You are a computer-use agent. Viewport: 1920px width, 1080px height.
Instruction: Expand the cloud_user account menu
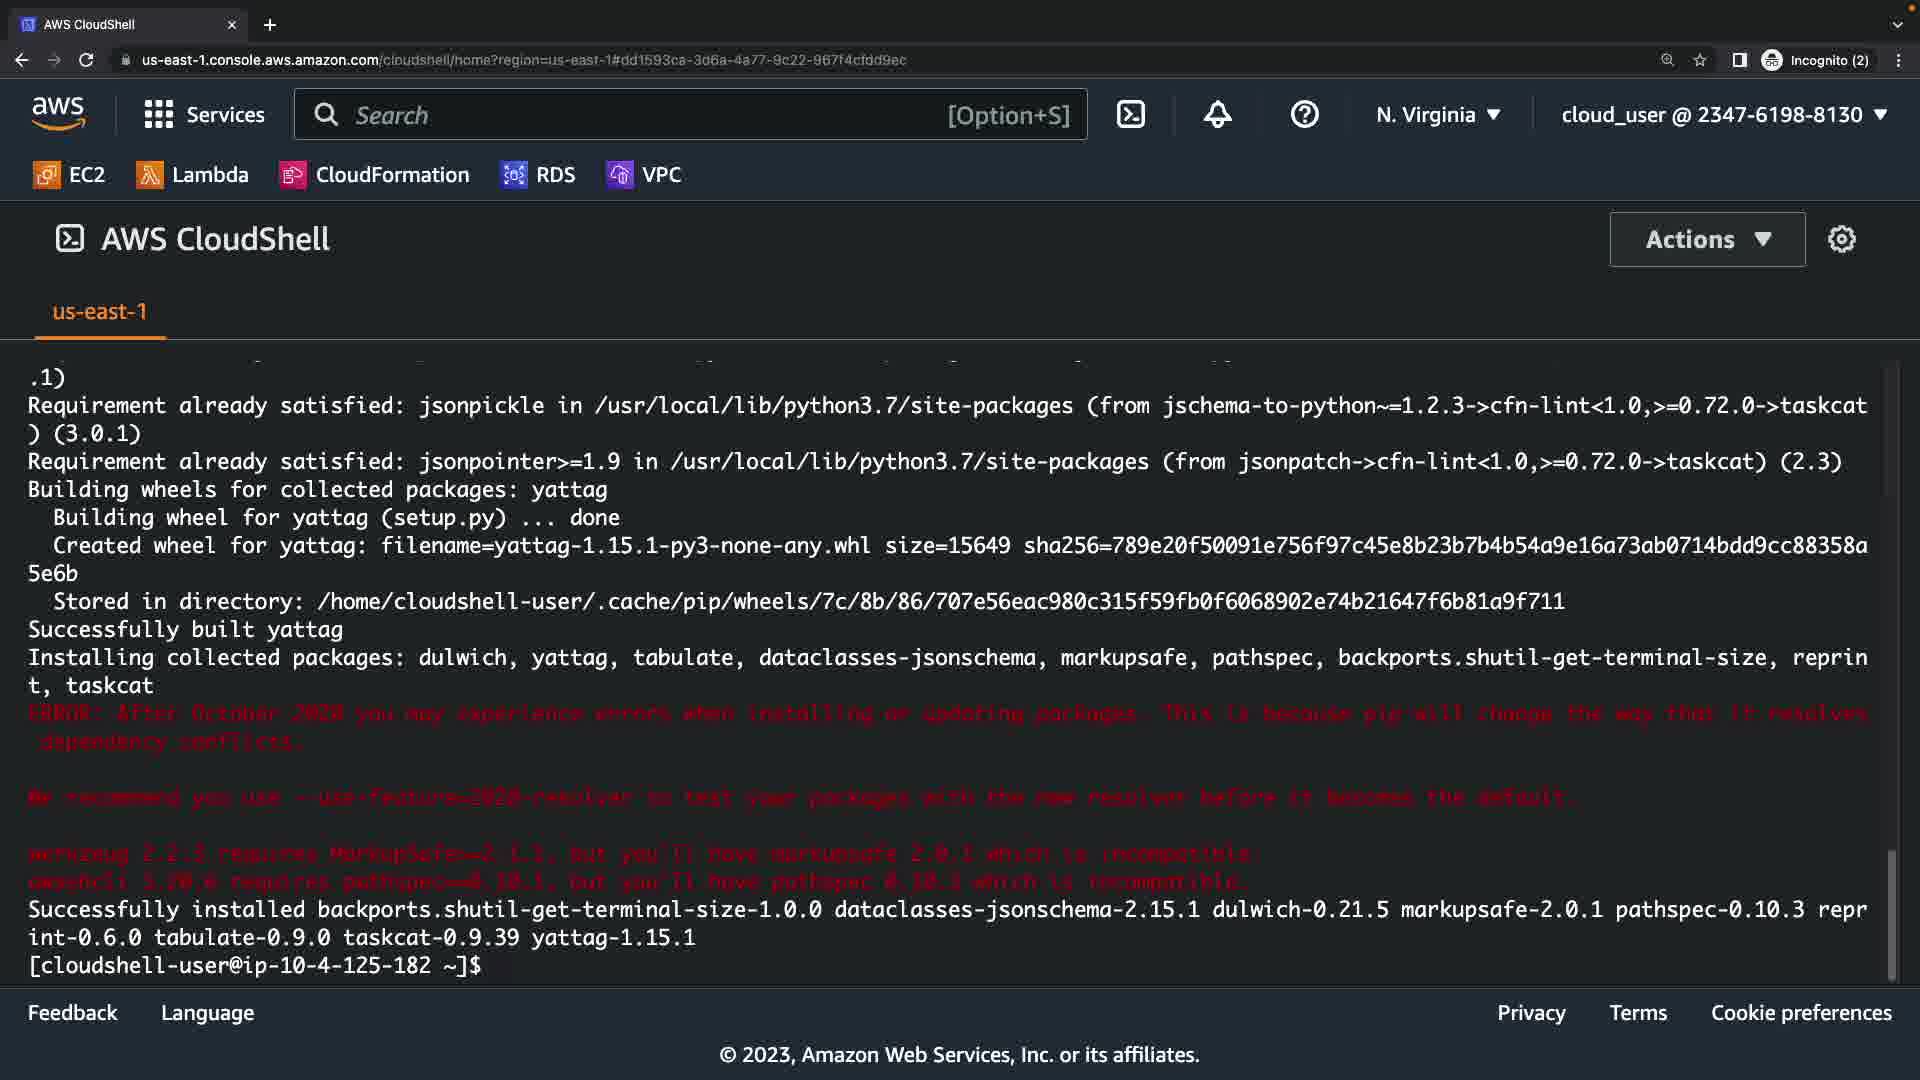click(1724, 115)
